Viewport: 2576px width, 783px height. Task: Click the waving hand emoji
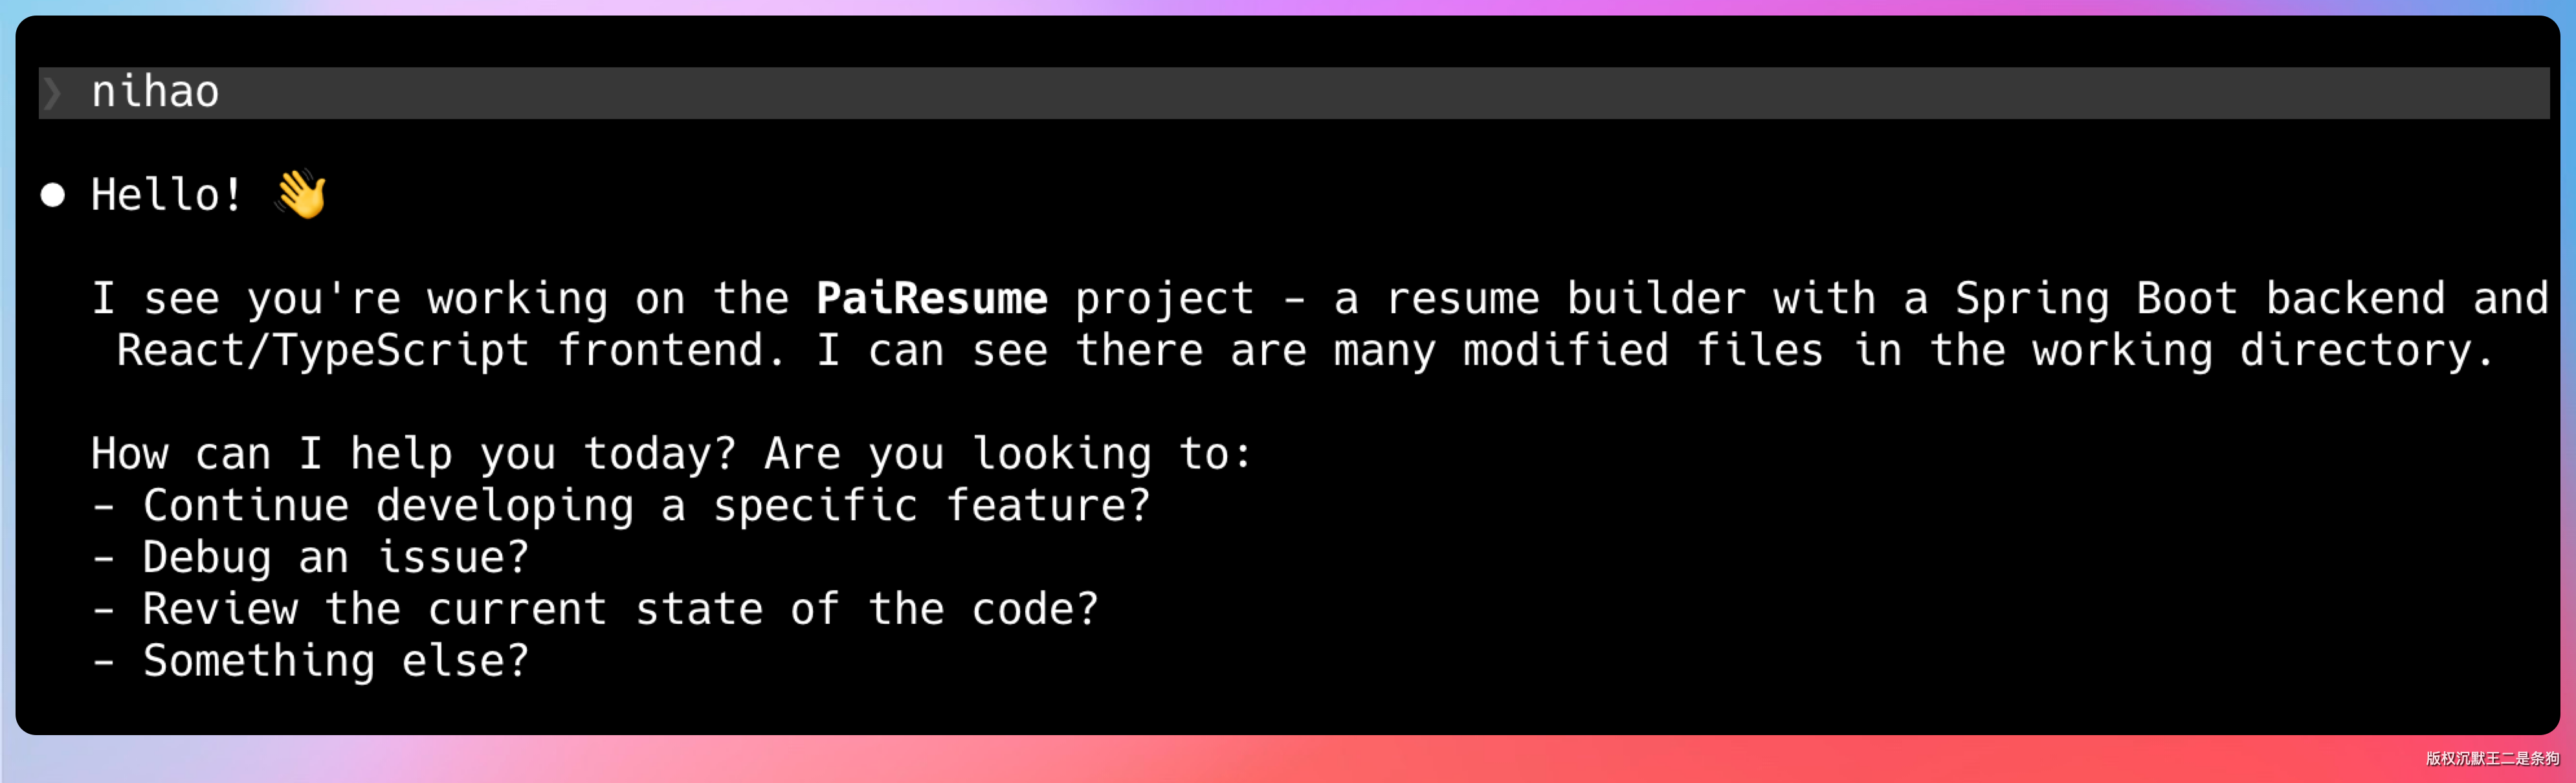click(301, 194)
